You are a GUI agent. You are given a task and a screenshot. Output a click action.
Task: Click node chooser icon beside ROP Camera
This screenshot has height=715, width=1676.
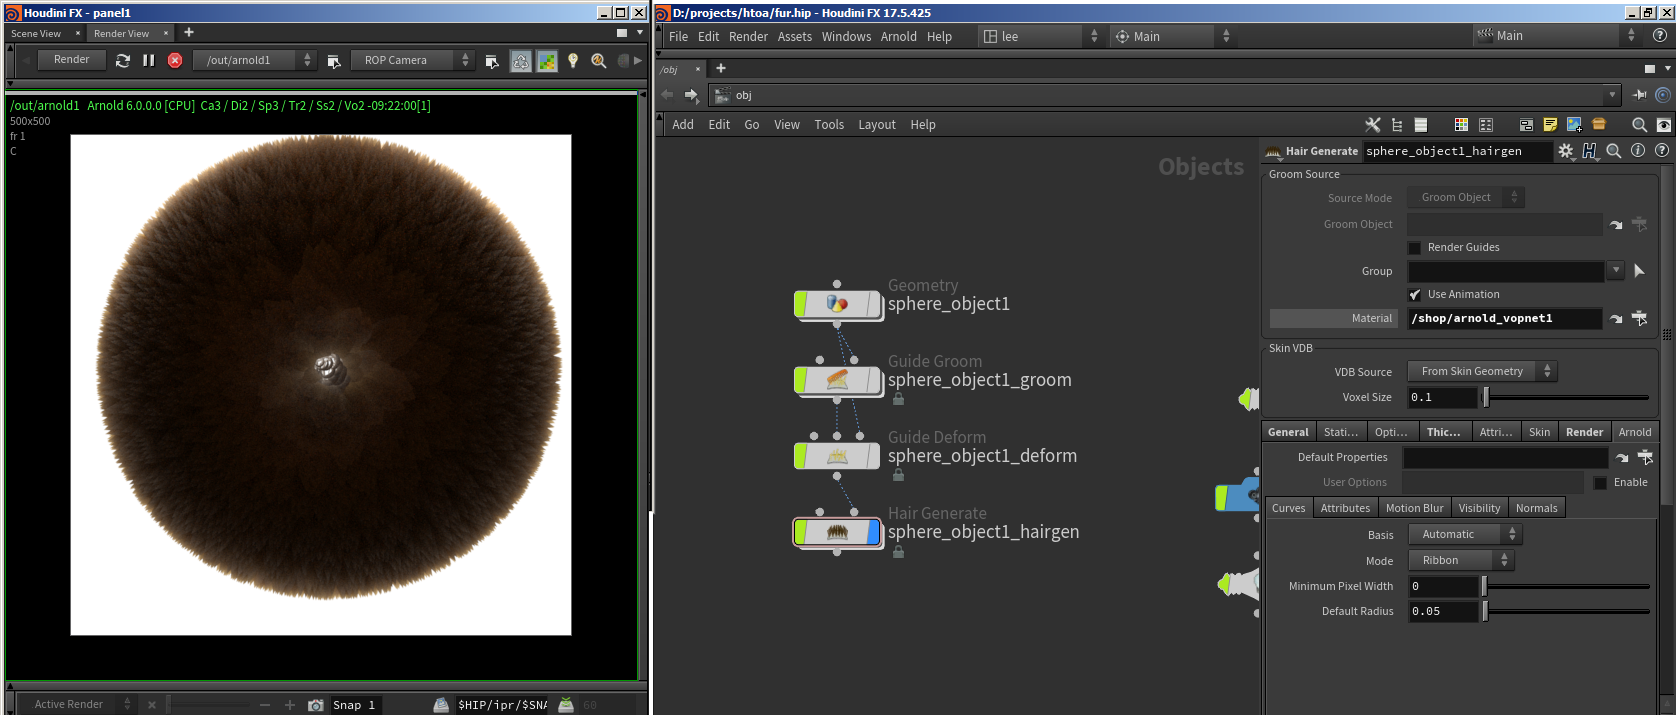pos(492,61)
